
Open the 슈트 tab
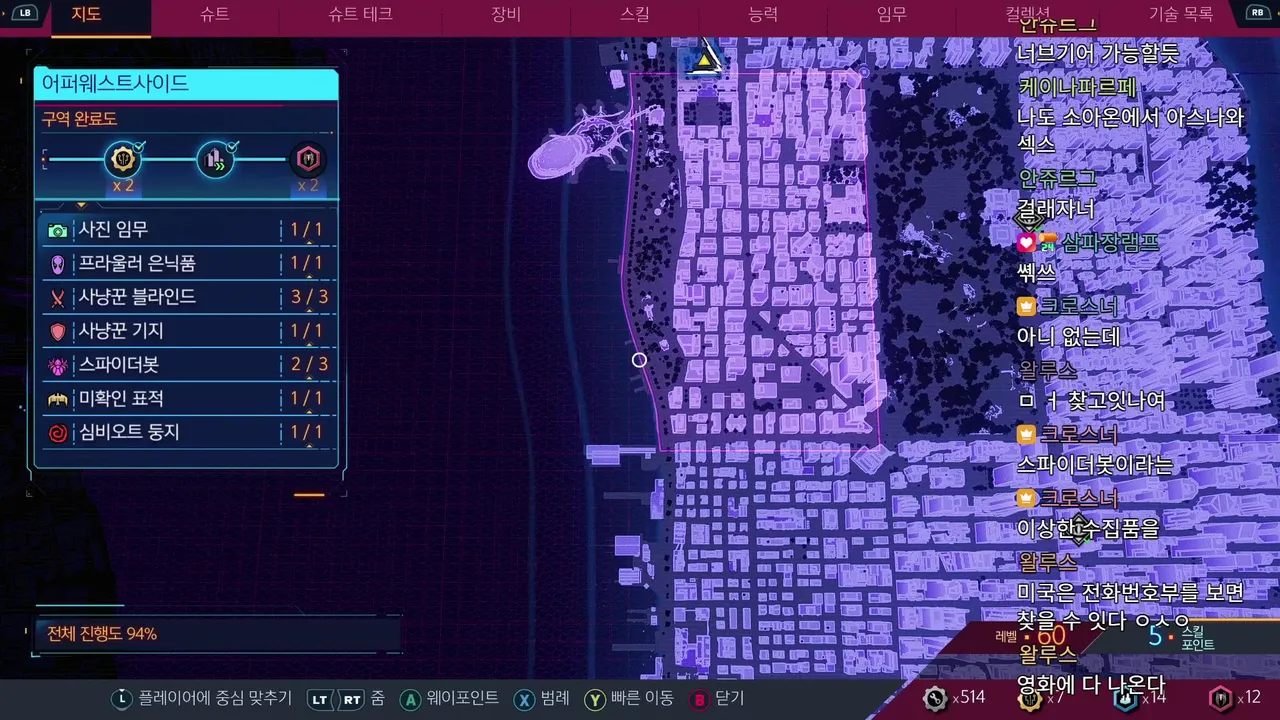coord(214,14)
